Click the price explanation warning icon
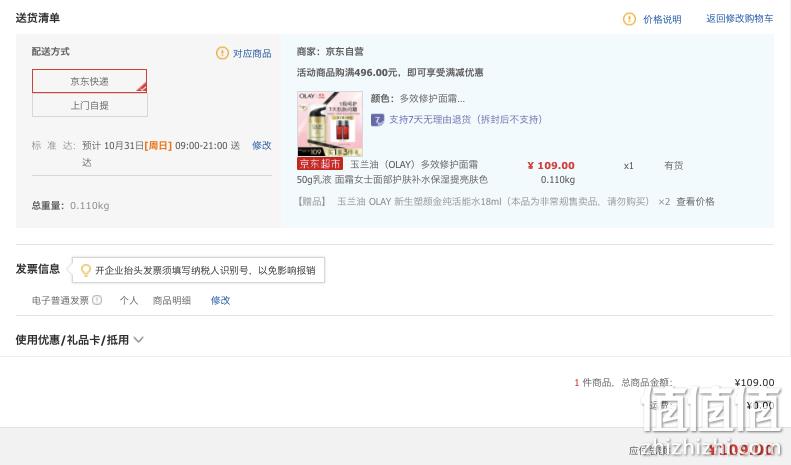 point(629,19)
